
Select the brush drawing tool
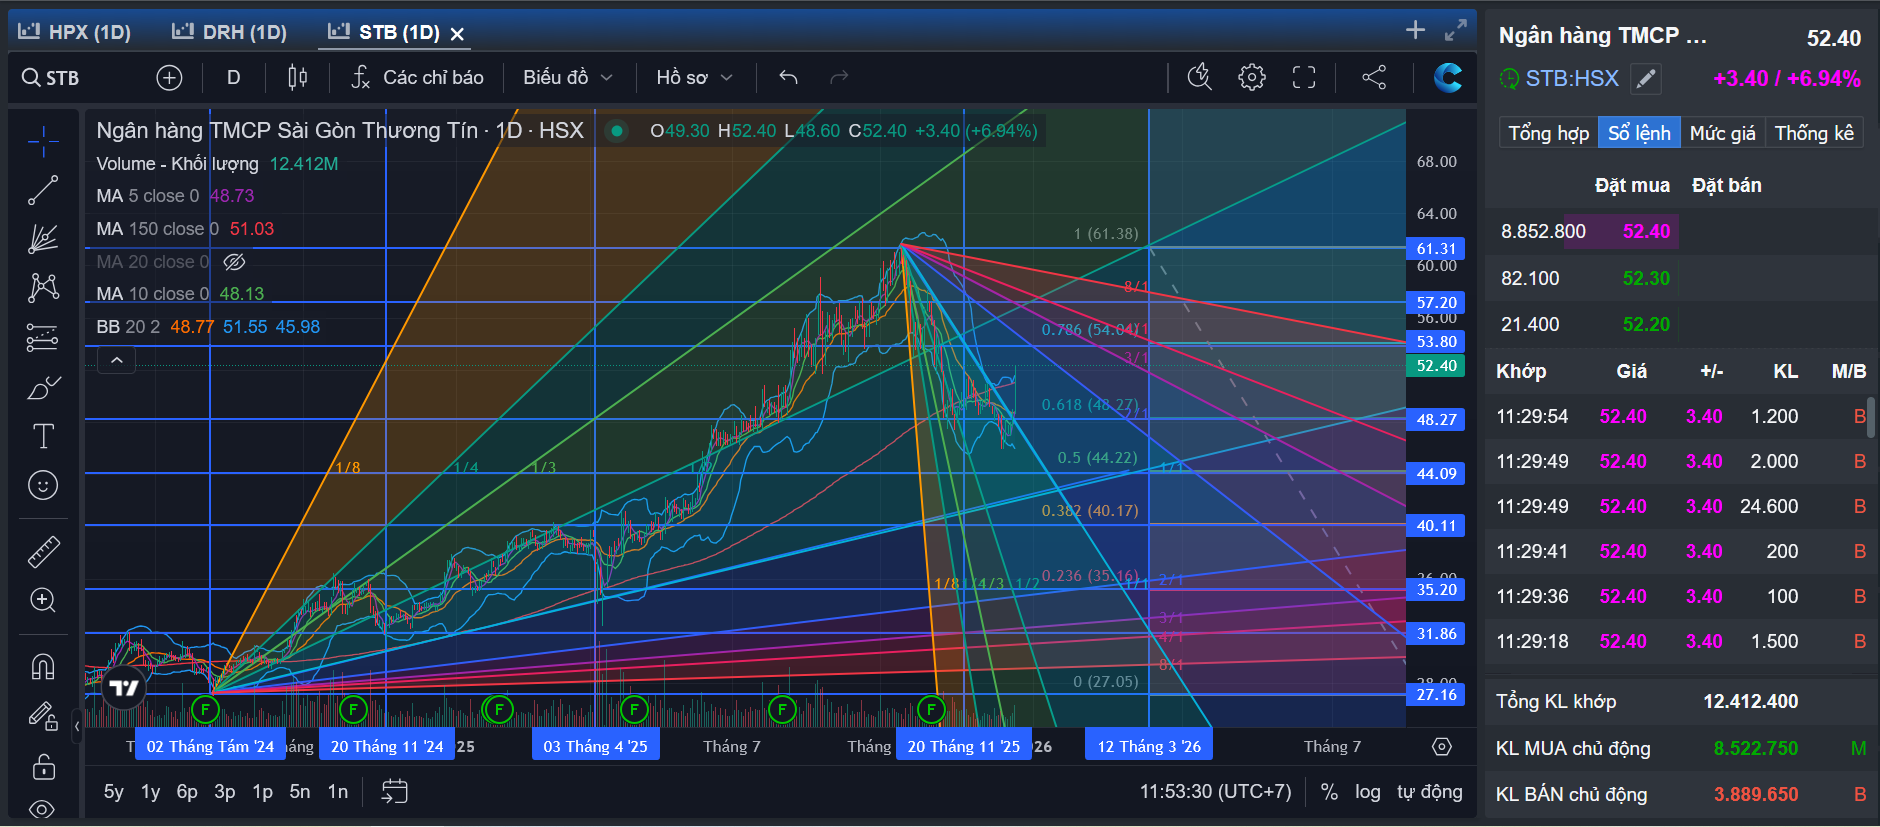[x=42, y=387]
